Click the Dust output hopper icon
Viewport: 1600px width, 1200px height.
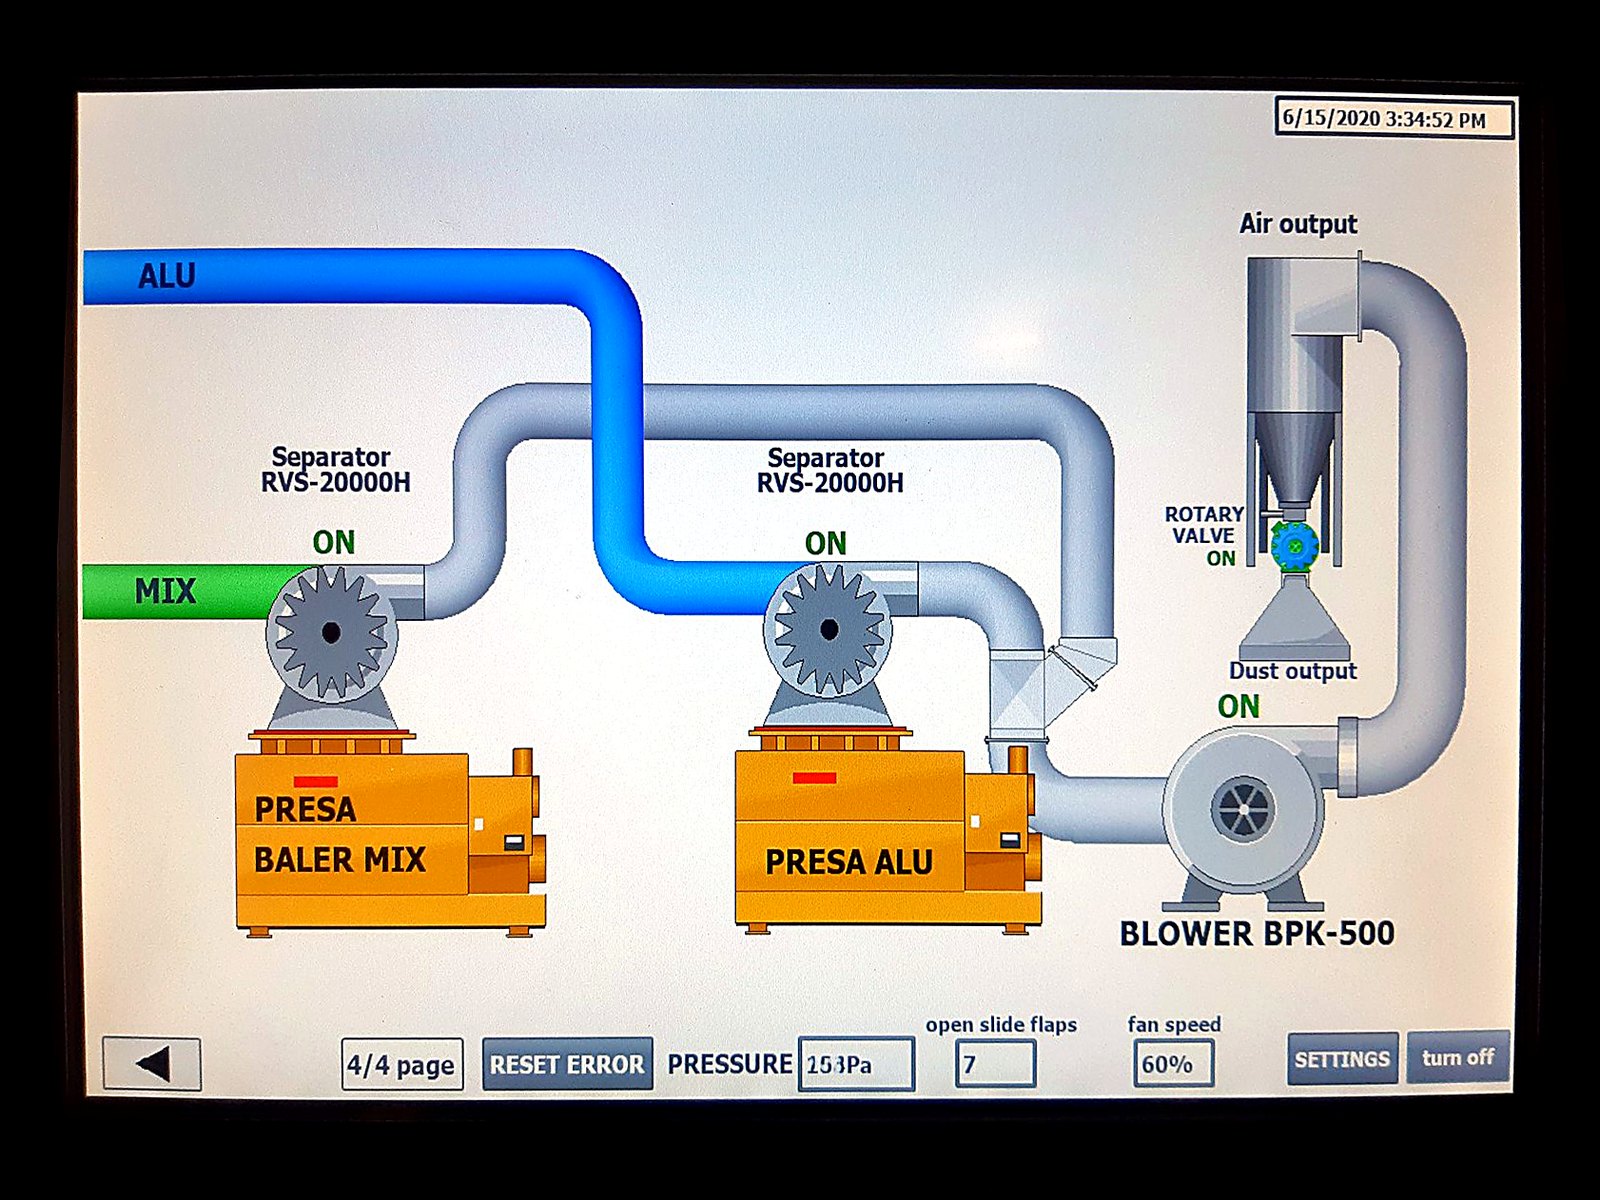pyautogui.click(x=1295, y=617)
